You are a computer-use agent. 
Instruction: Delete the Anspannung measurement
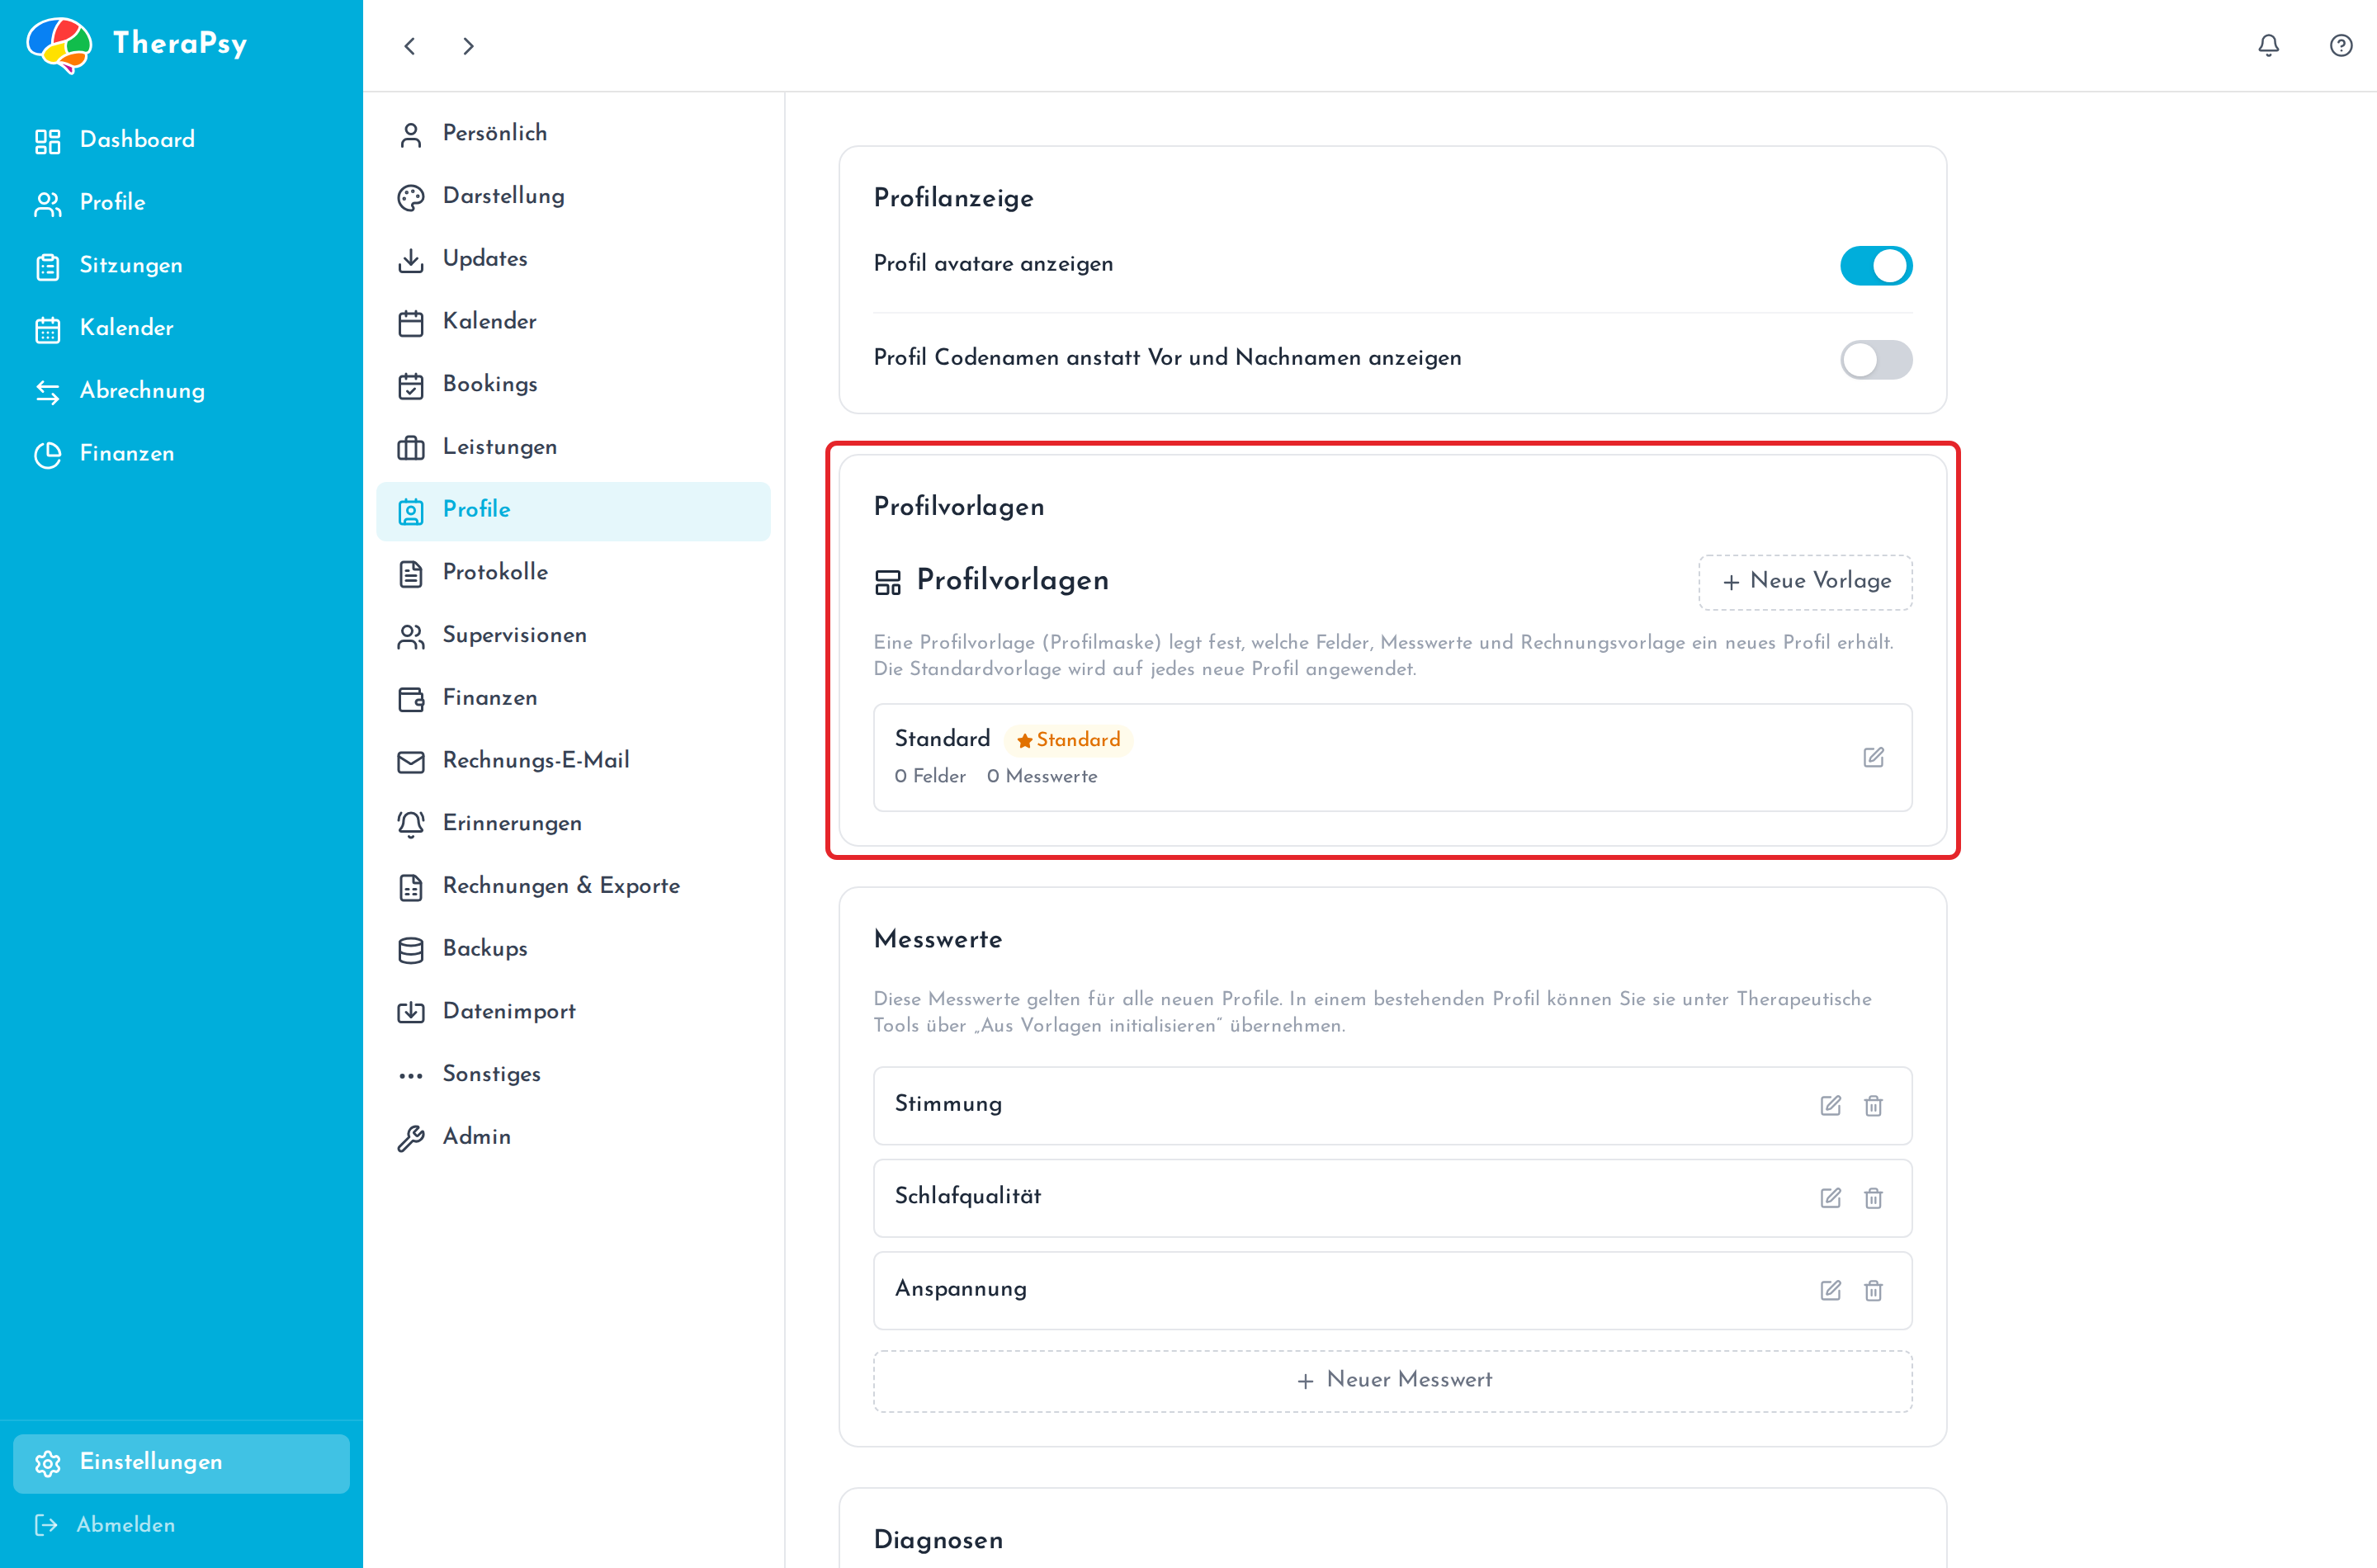pos(1873,1290)
